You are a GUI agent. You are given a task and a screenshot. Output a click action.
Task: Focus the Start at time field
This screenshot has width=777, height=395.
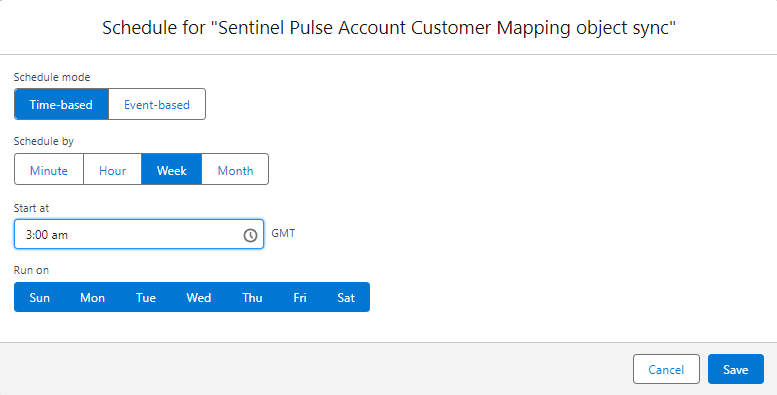click(x=139, y=234)
